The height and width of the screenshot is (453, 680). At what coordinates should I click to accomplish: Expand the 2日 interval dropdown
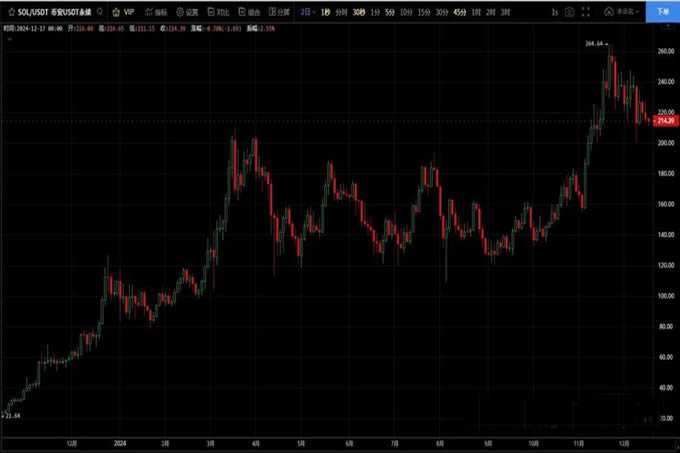tap(307, 12)
